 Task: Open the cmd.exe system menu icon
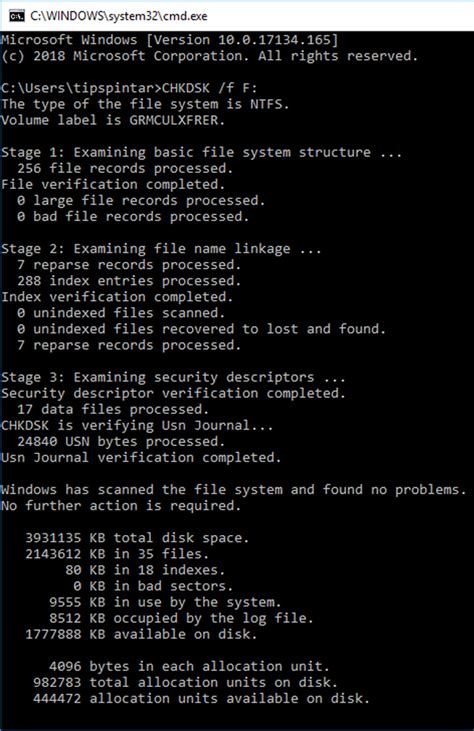[x=16, y=16]
